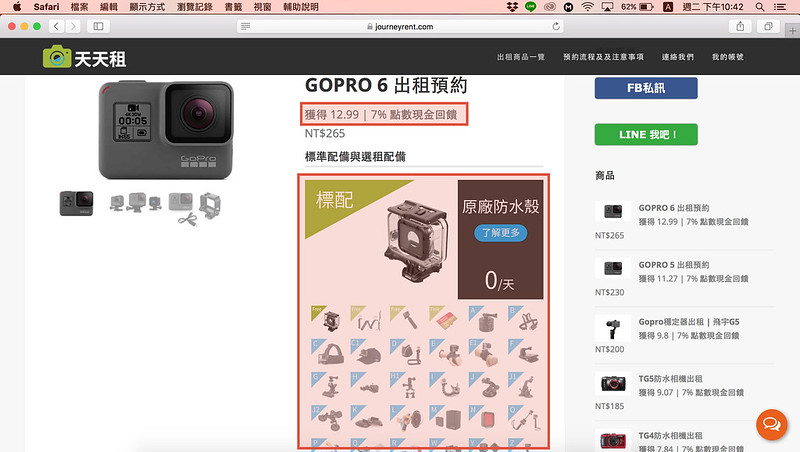Select the free SD card accessory

pyautogui.click(x=444, y=319)
